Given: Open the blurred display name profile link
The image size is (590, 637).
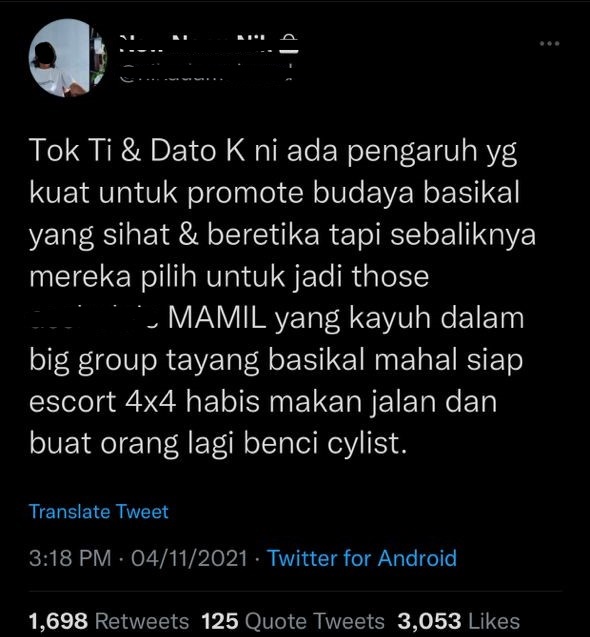Looking at the screenshot, I should click(x=197, y=44).
